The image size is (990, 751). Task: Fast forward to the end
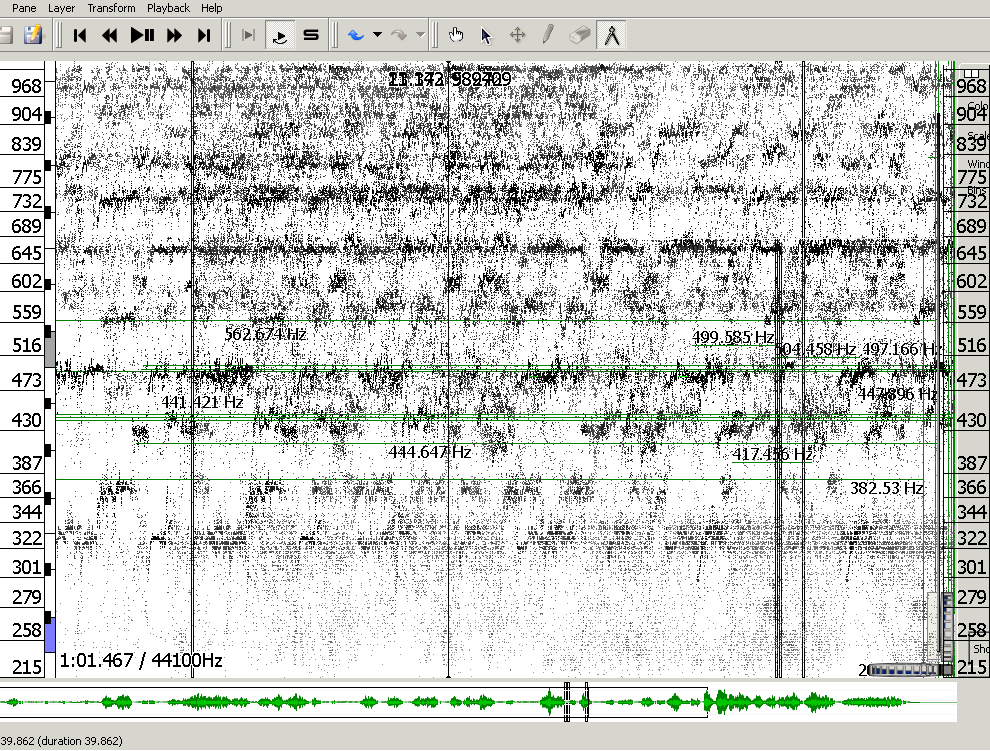(x=204, y=36)
